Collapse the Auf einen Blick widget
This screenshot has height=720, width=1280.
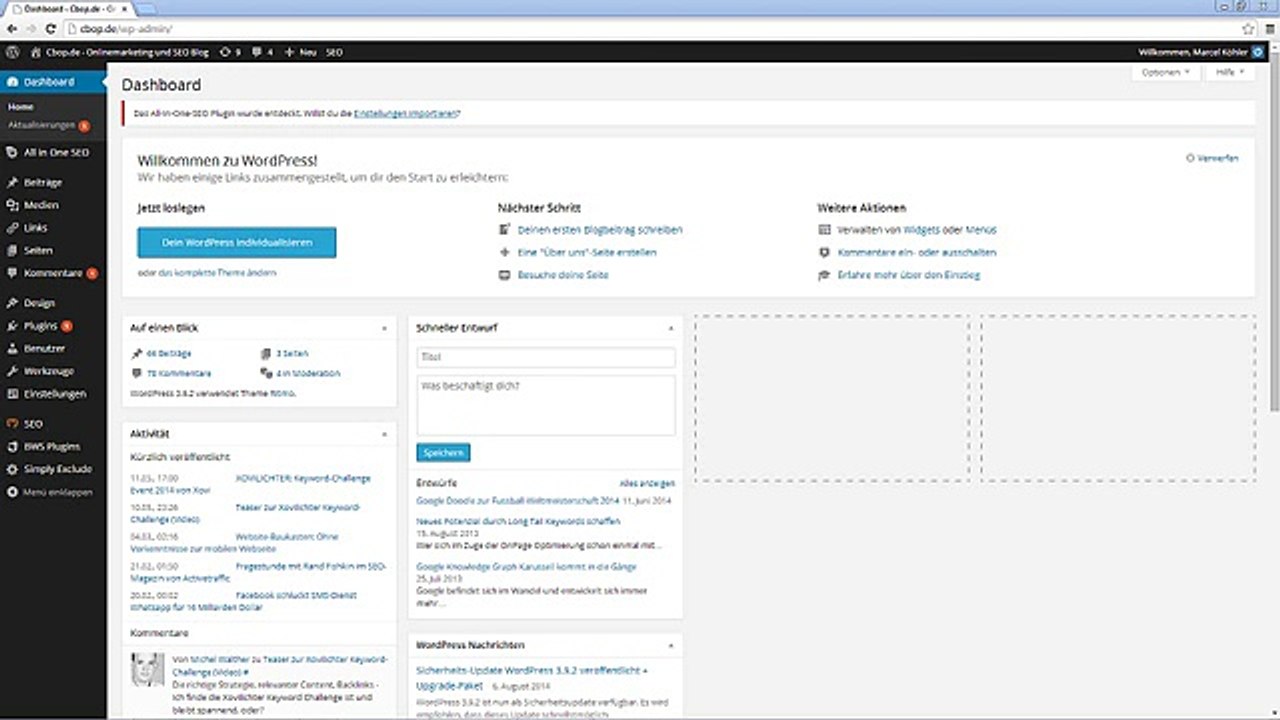click(384, 328)
